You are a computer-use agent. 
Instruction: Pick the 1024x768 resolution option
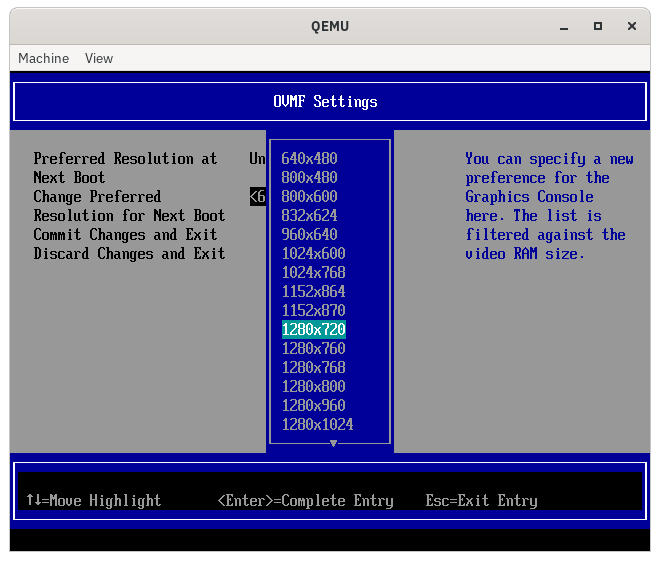[x=314, y=273]
